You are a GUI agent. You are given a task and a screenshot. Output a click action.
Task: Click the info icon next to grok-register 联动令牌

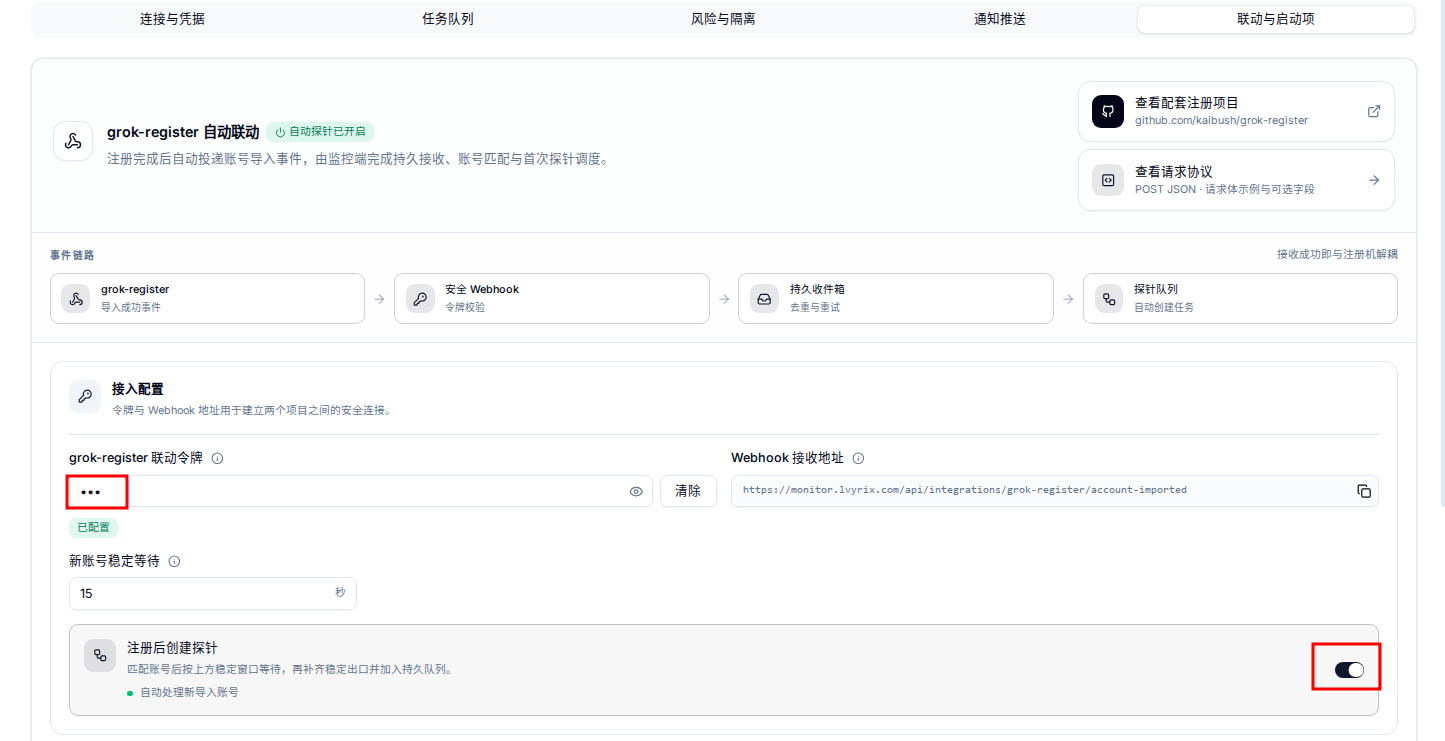pyautogui.click(x=217, y=458)
